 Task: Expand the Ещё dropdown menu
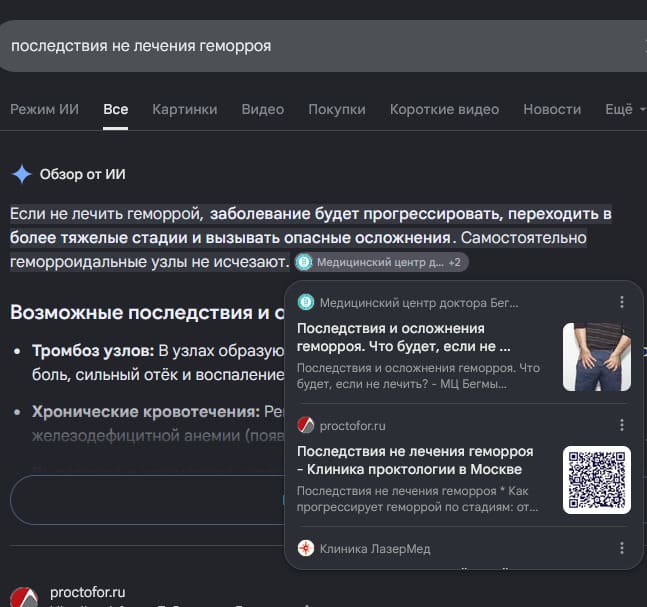[624, 109]
